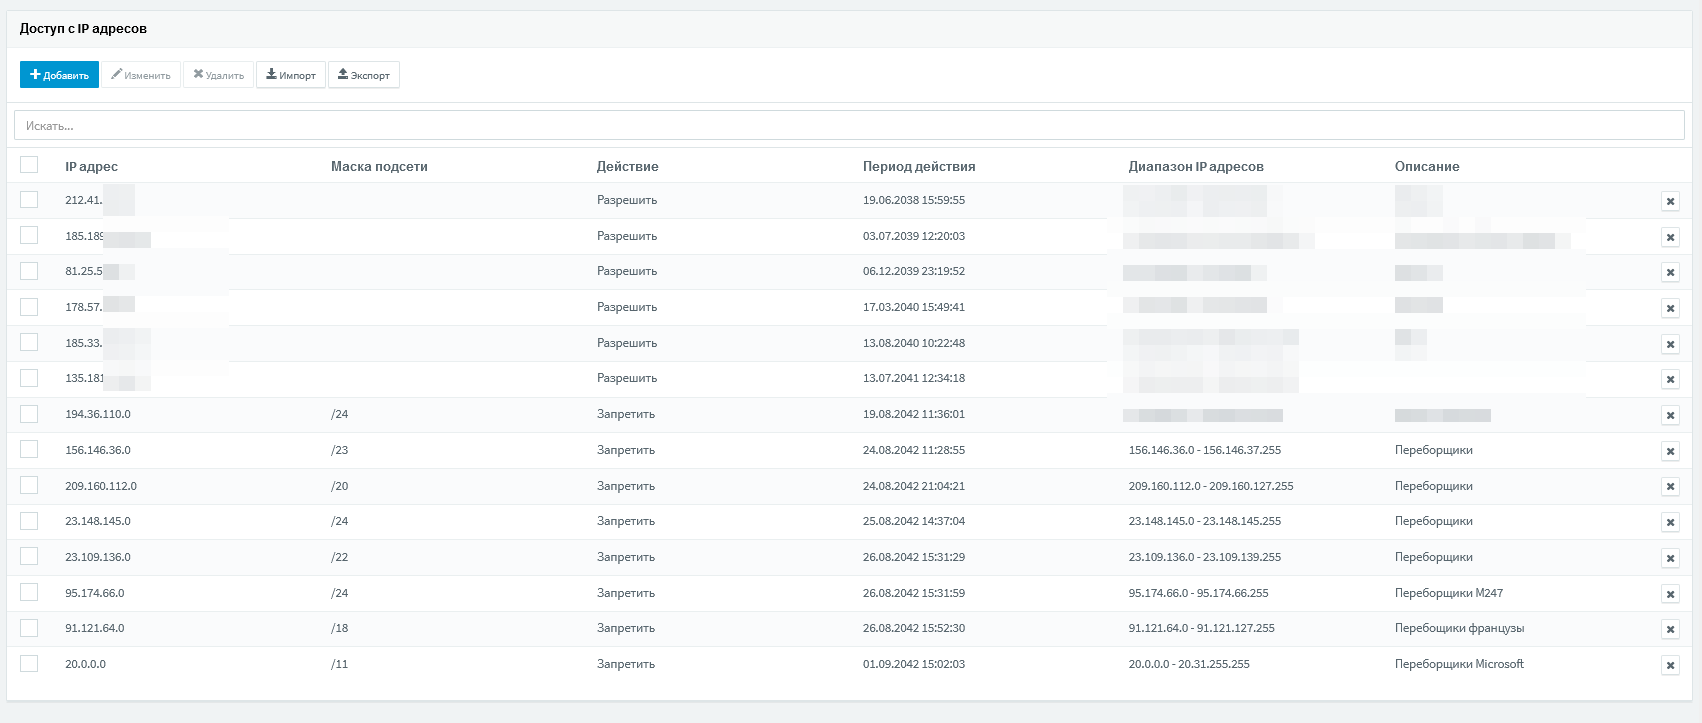This screenshot has width=1702, height=723.
Task: Click IP address 156.146.36.0
Action: coord(98,450)
